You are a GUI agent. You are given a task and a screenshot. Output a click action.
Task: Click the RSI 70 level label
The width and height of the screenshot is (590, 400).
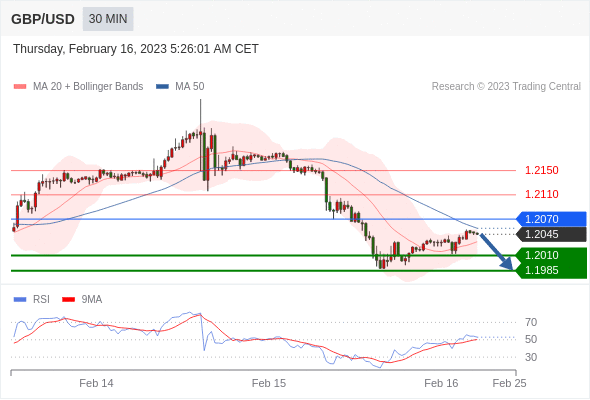tap(531, 322)
